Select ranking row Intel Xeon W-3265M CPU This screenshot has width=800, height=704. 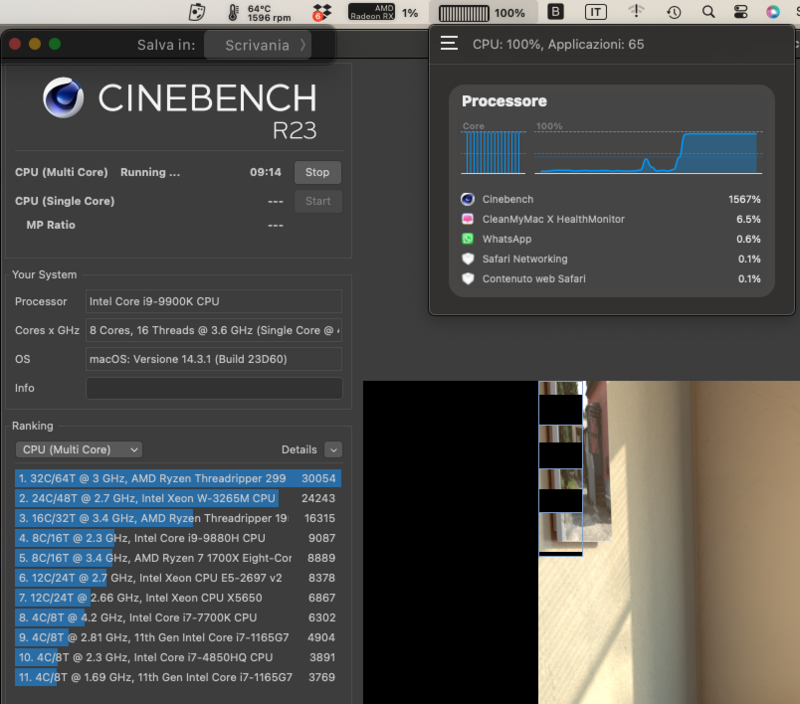[x=178, y=498]
